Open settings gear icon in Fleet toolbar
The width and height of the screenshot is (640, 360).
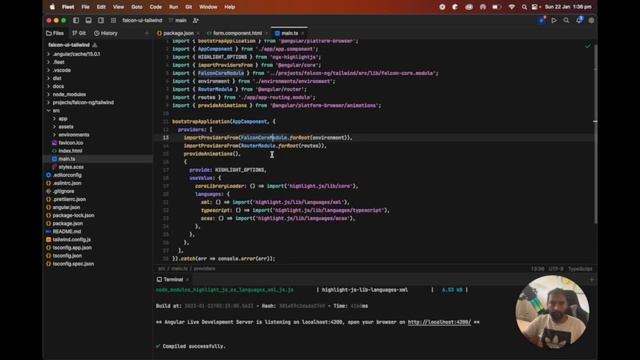[x=591, y=20]
